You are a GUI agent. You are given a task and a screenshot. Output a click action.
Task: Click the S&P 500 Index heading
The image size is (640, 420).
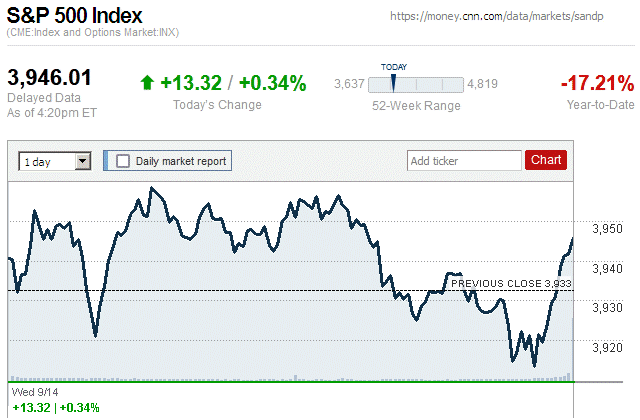click(x=74, y=17)
